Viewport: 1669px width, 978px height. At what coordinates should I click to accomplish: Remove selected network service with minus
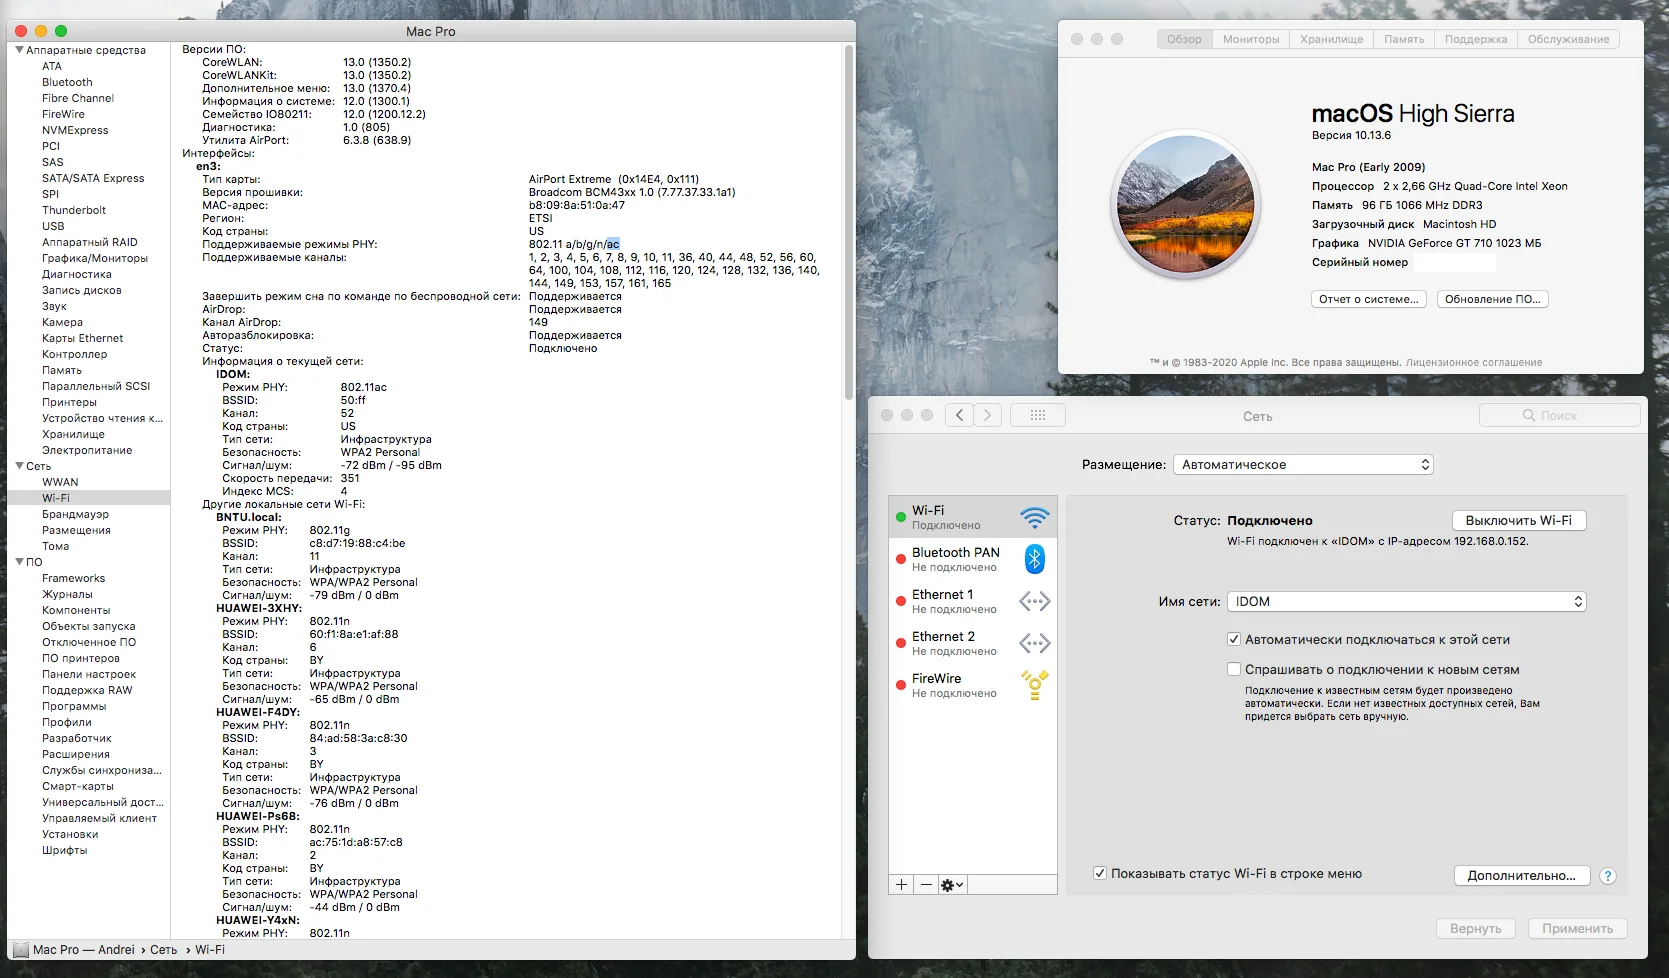pyautogui.click(x=927, y=885)
